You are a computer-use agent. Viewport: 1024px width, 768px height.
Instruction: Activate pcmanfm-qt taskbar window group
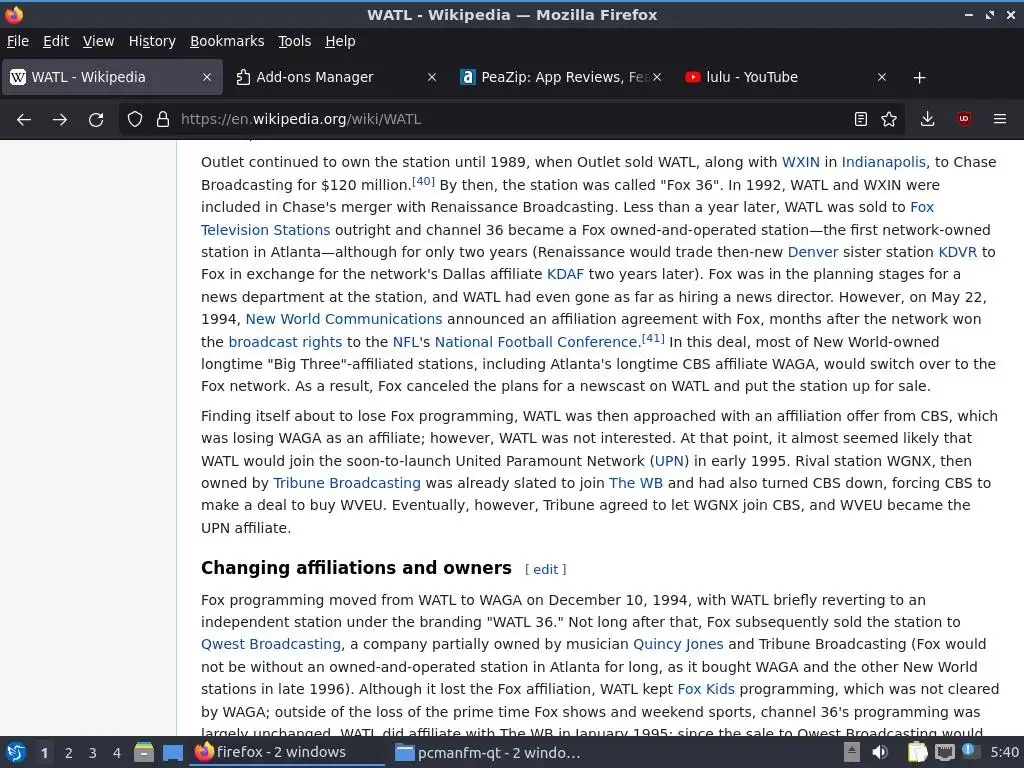pyautogui.click(x=490, y=752)
